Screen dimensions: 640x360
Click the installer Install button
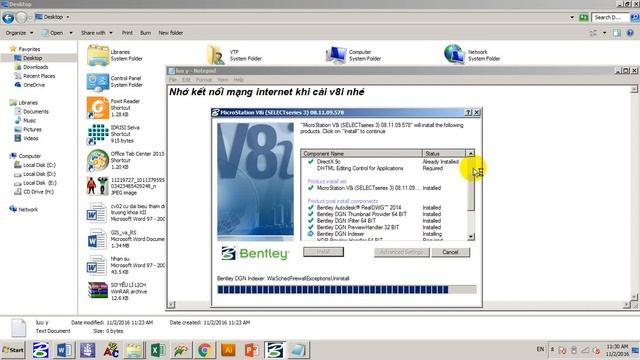pyautogui.click(x=323, y=252)
